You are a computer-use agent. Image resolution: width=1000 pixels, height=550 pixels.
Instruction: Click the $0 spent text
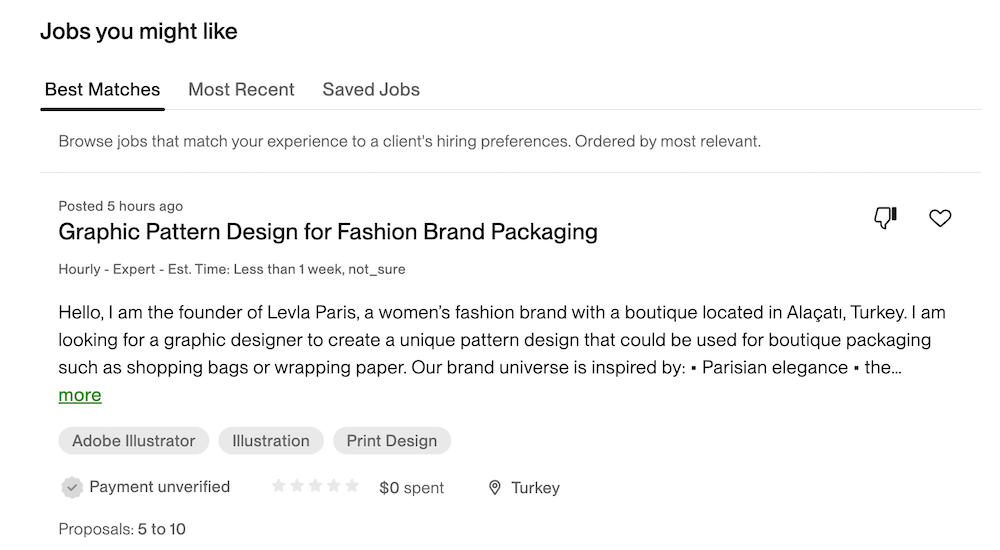[x=411, y=488]
